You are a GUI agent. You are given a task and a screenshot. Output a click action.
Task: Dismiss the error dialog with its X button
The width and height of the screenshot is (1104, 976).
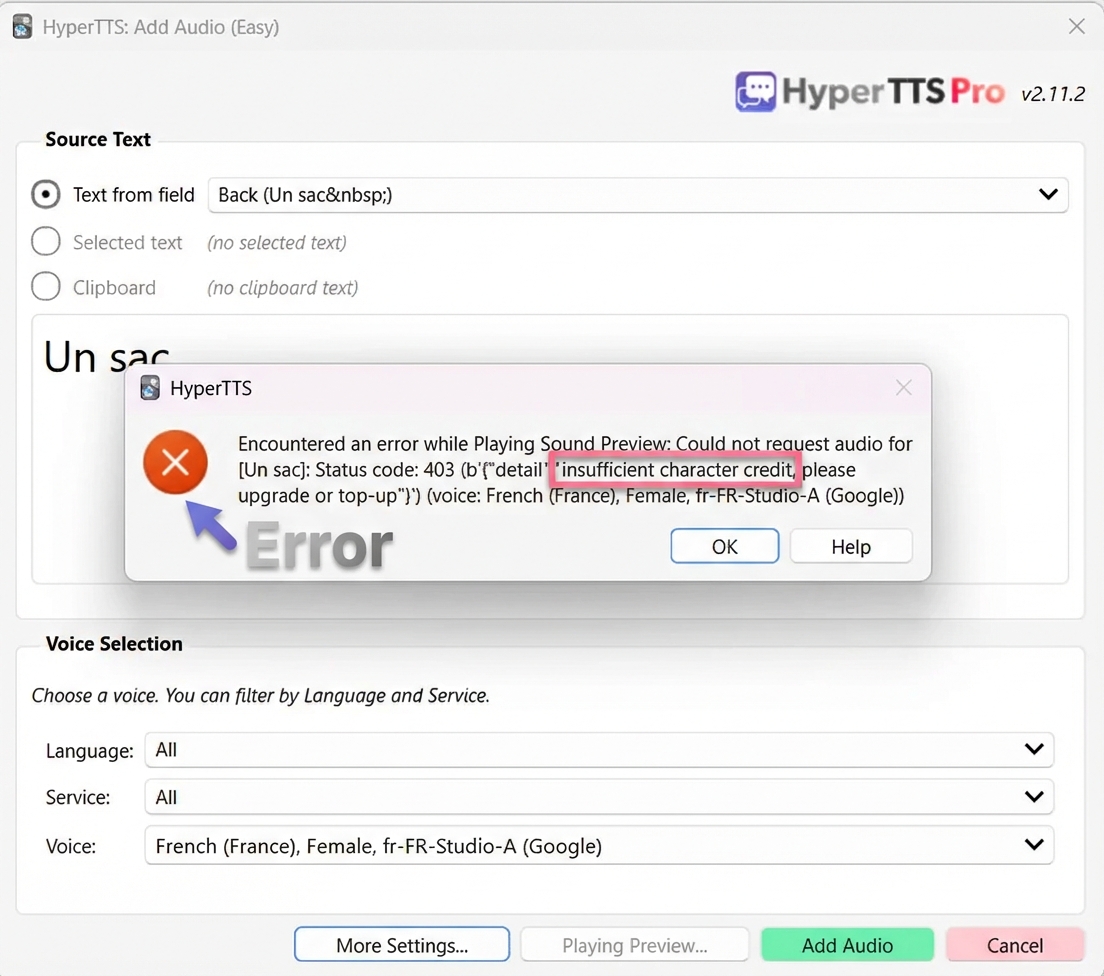point(903,388)
